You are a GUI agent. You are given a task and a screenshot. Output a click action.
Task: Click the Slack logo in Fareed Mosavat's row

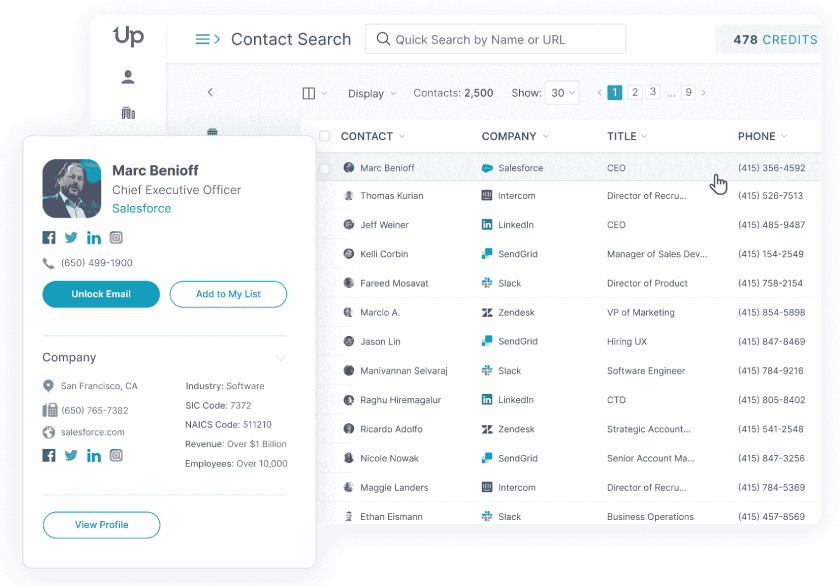point(487,283)
